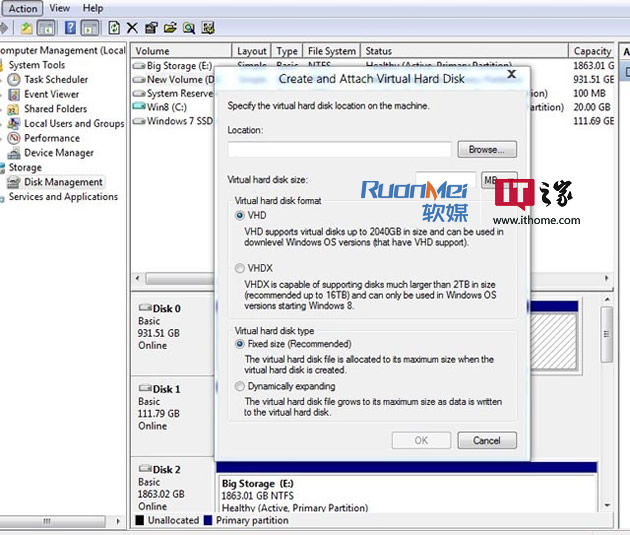
Task: Click the New Volume drive icon
Action: click(139, 80)
